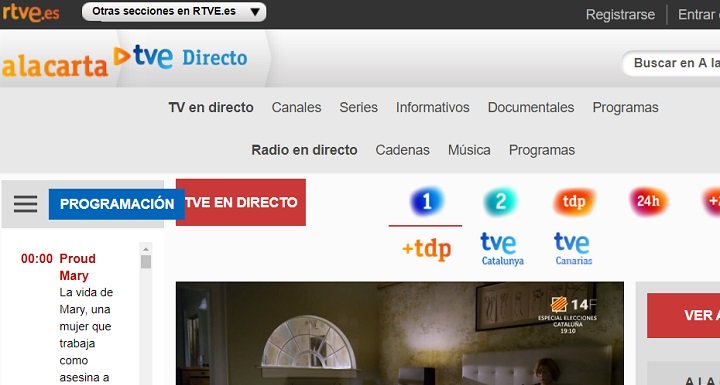This screenshot has width=720, height=385.
Task: Go to Series section
Action: 358,107
